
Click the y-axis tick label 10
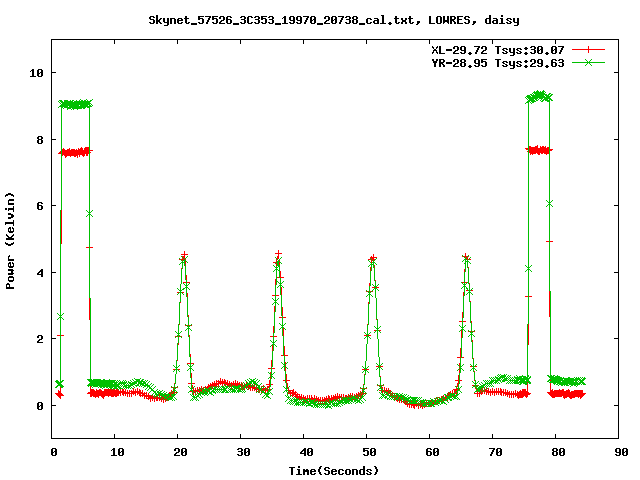coord(36,73)
